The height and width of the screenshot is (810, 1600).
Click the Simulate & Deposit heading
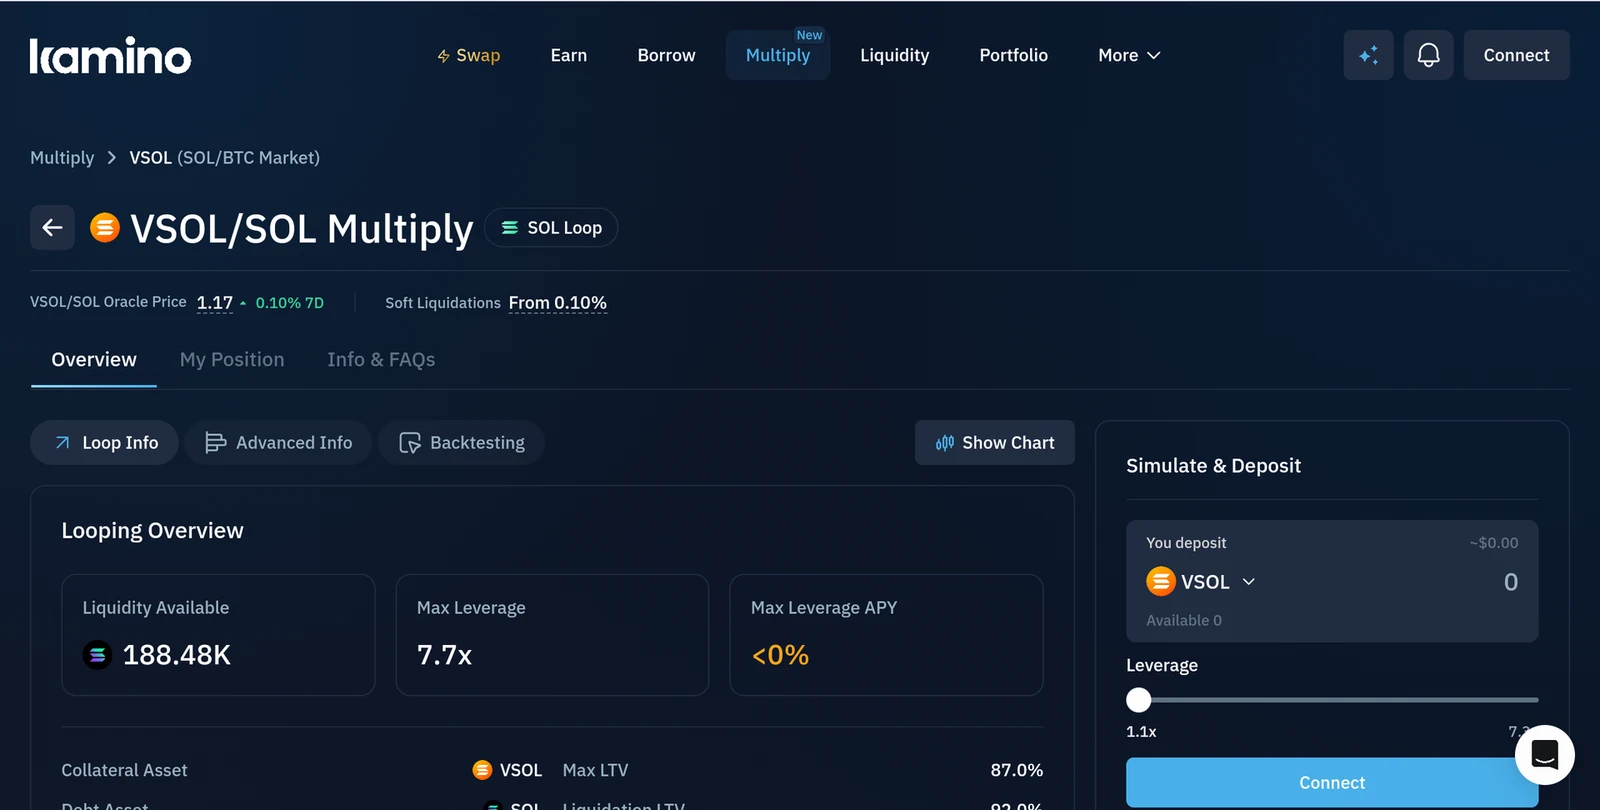pos(1214,466)
